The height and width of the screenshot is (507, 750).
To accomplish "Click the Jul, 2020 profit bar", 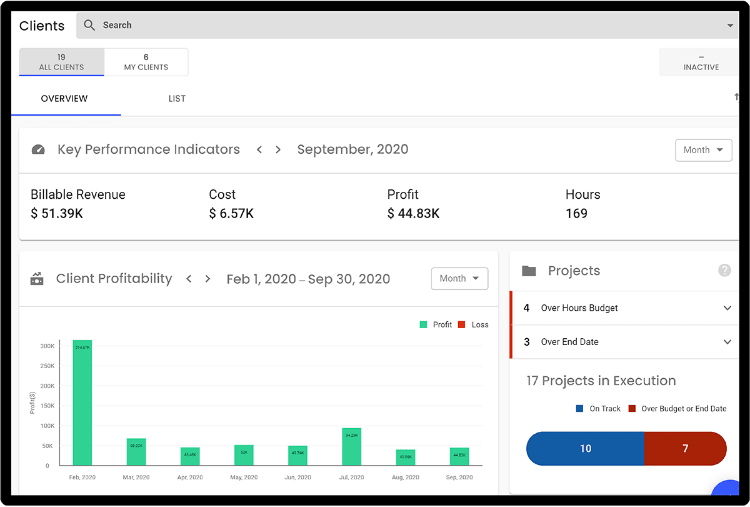I will tap(352, 447).
